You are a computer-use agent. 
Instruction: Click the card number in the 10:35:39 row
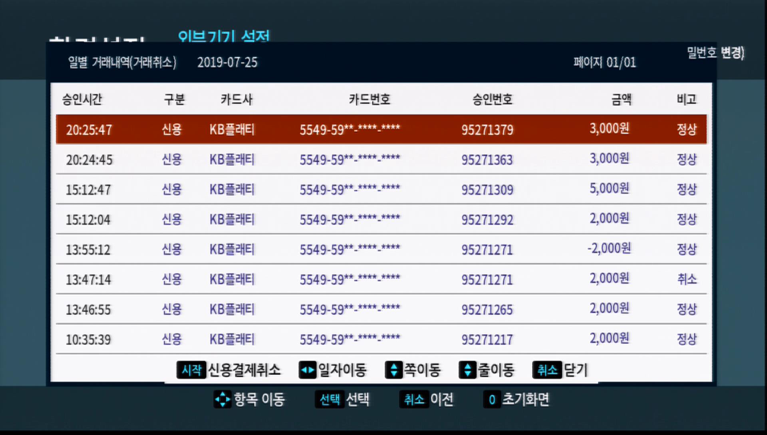[350, 339]
